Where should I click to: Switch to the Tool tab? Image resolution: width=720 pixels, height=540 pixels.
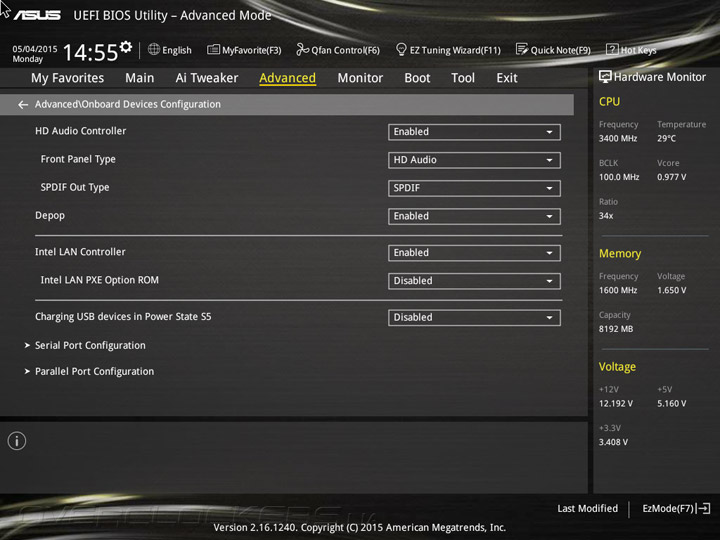click(x=463, y=78)
